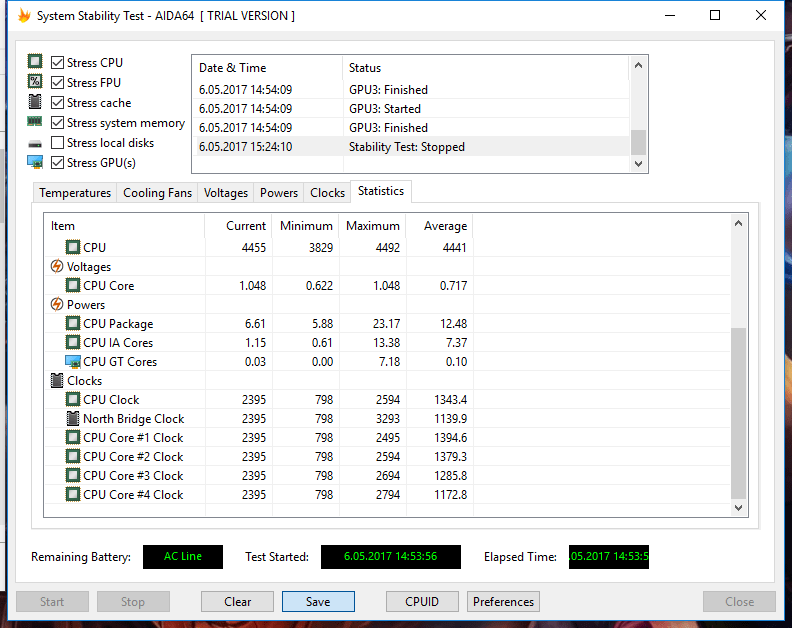Click the disk drive icon beside Stress local disks
The height and width of the screenshot is (628, 792).
[x=35, y=143]
